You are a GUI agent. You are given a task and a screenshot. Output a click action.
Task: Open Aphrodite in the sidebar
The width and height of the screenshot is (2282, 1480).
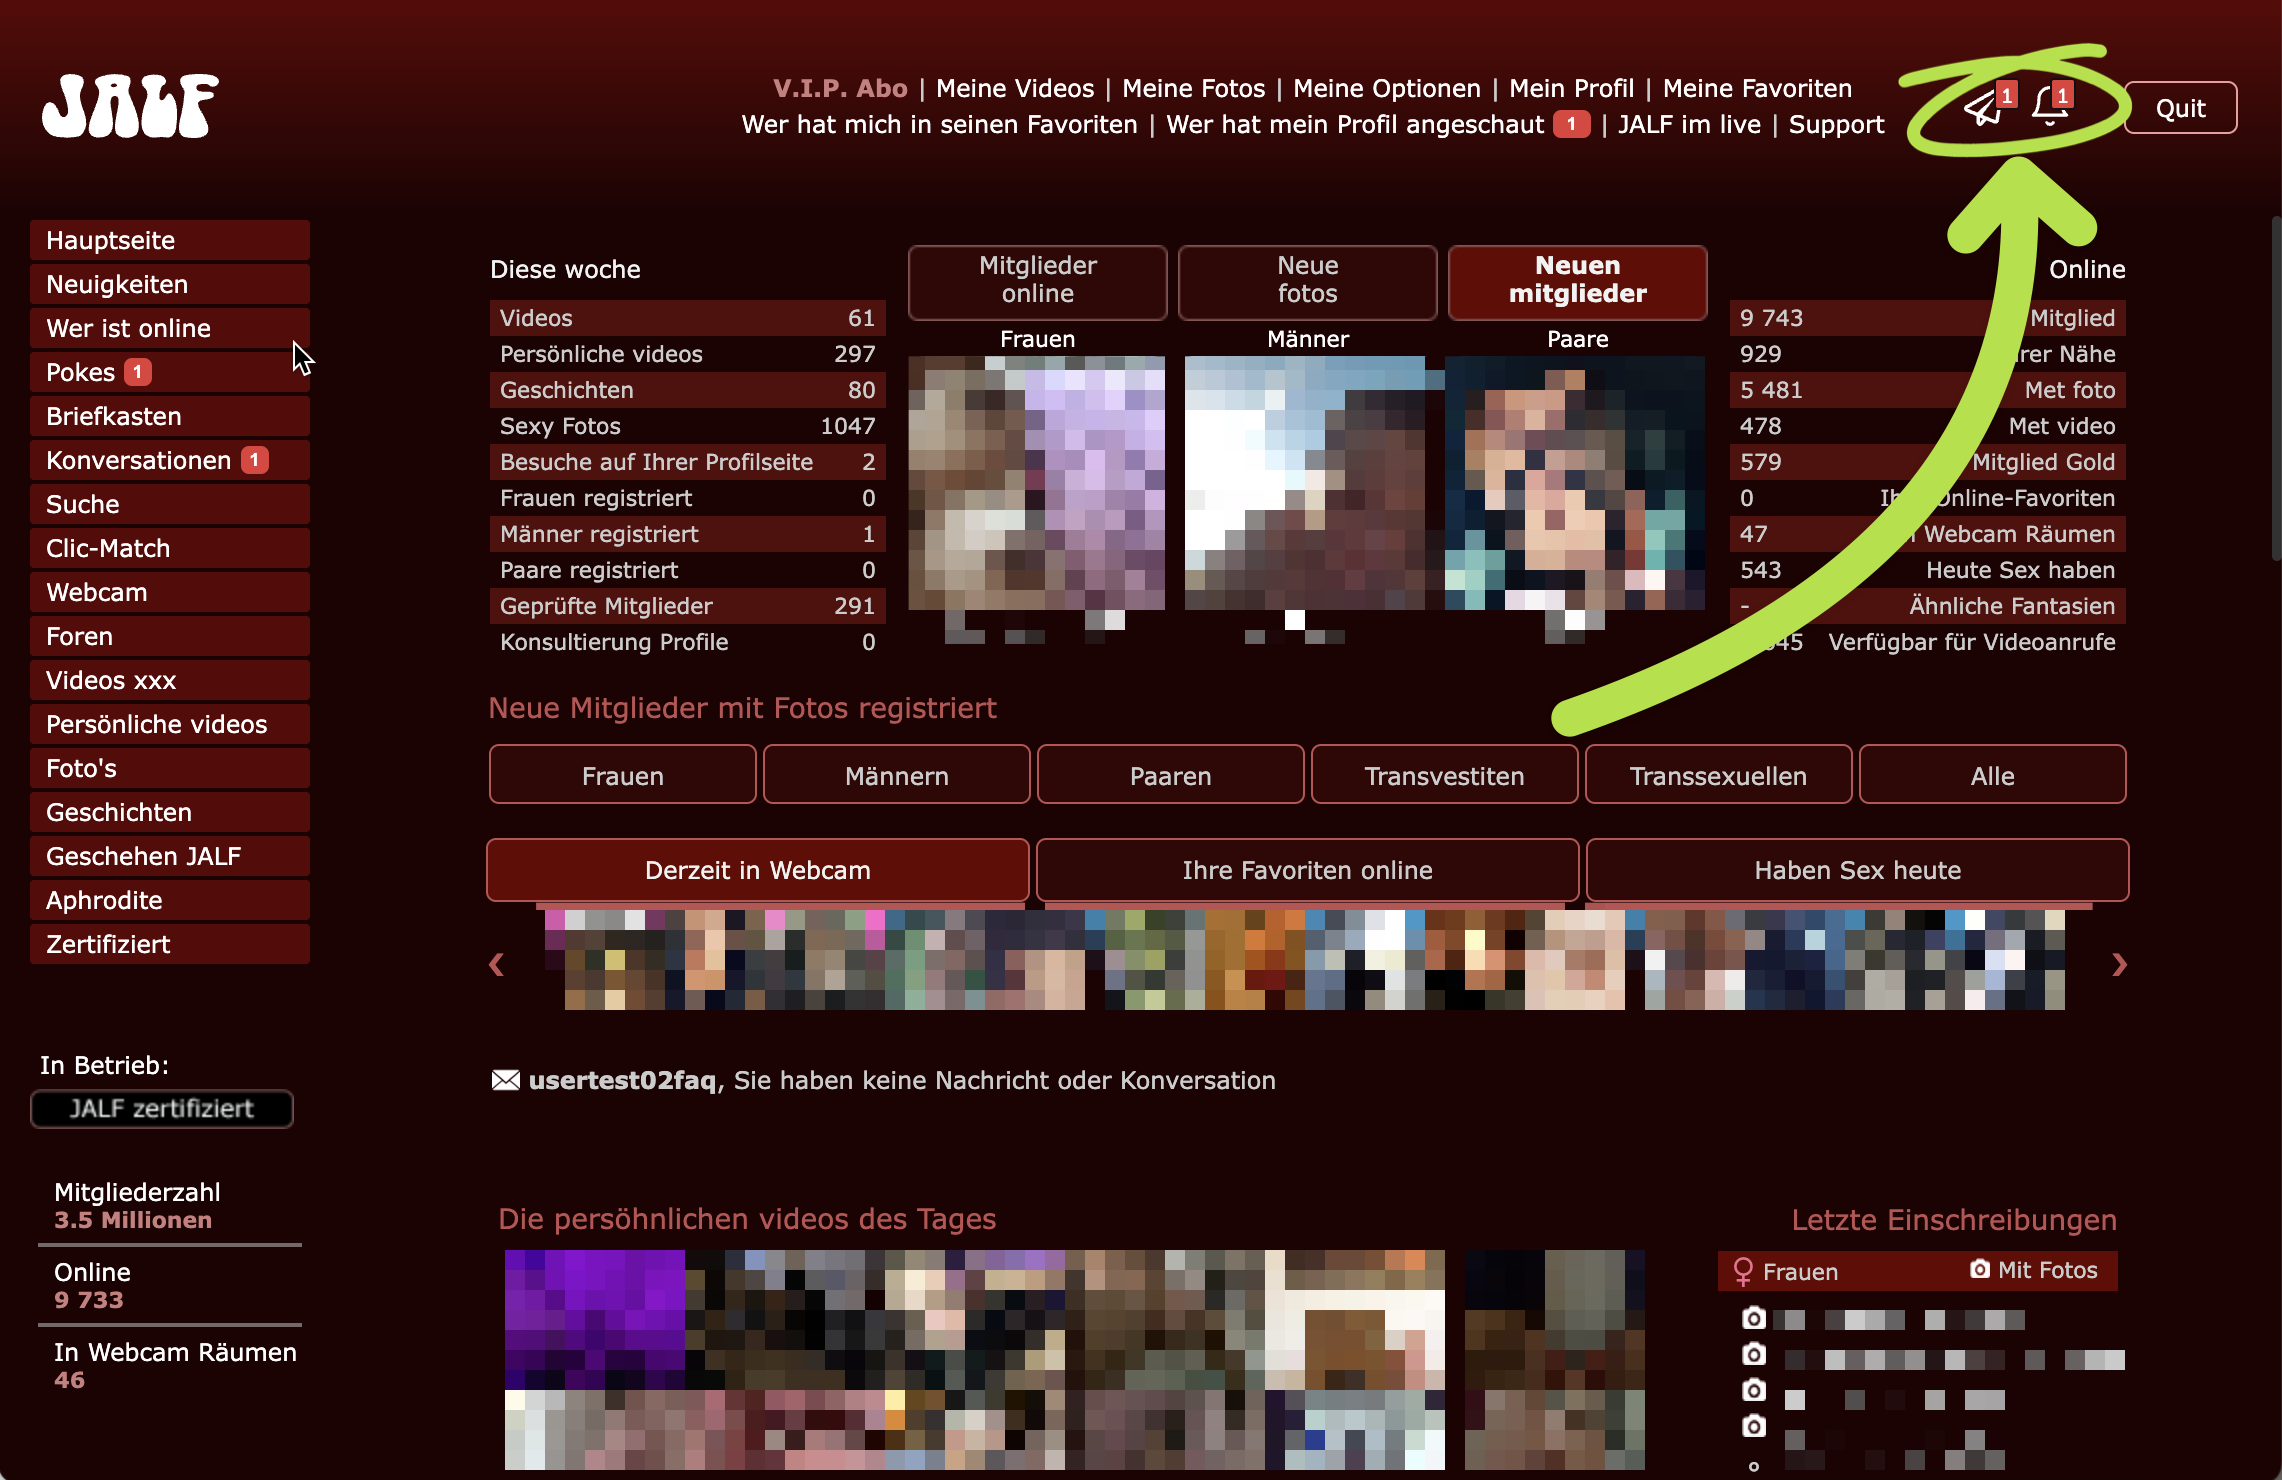(x=170, y=900)
